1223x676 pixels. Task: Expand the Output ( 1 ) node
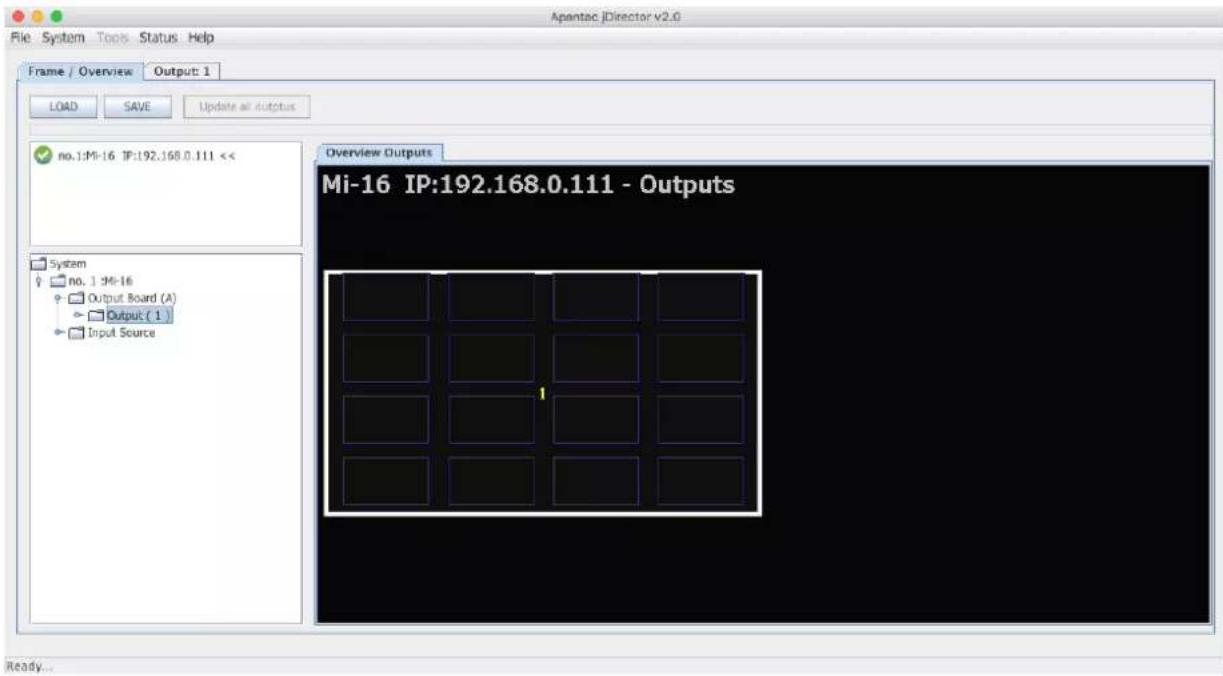click(78, 316)
